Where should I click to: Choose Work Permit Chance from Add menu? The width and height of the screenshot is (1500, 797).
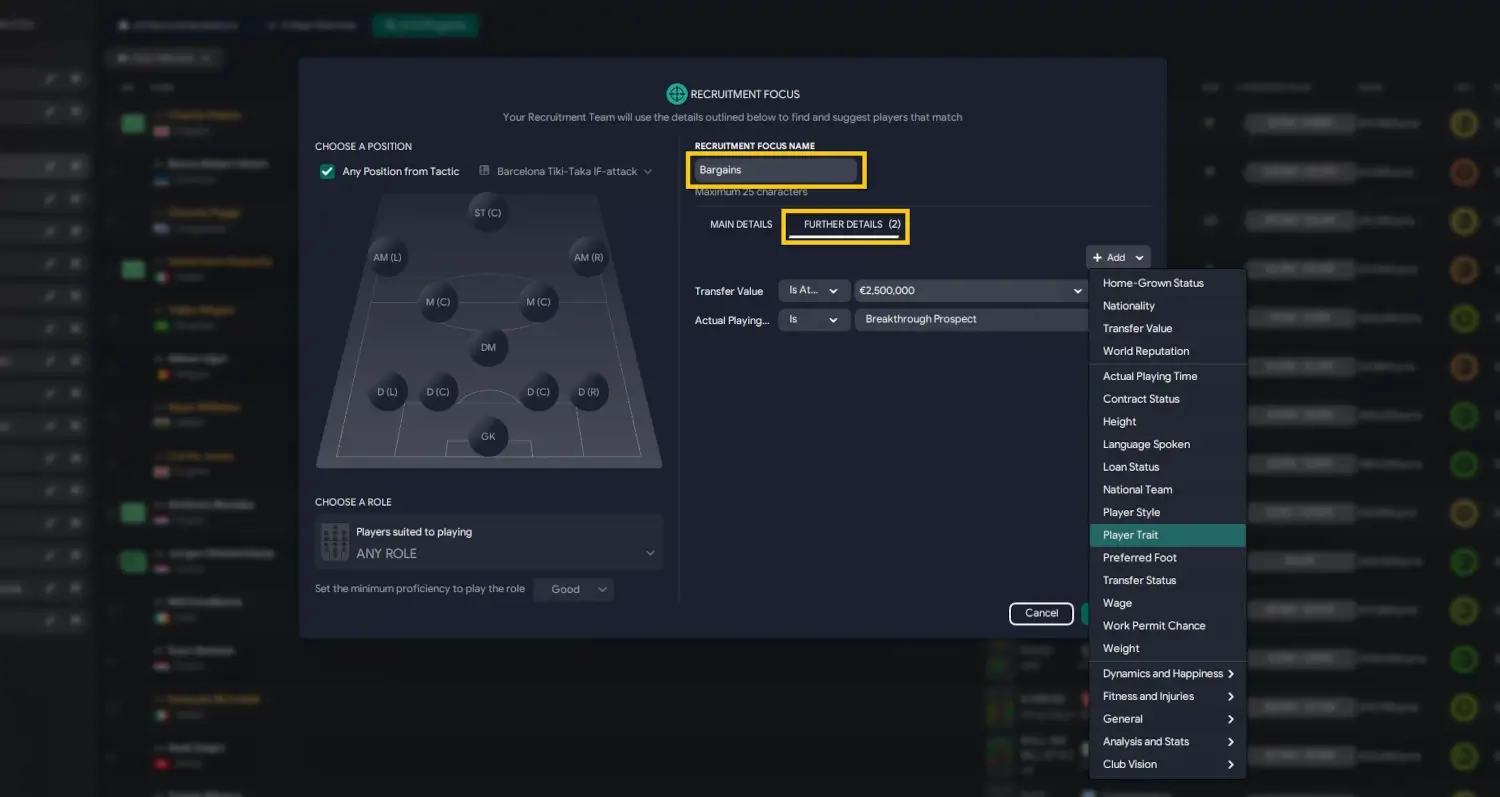tap(1167, 626)
